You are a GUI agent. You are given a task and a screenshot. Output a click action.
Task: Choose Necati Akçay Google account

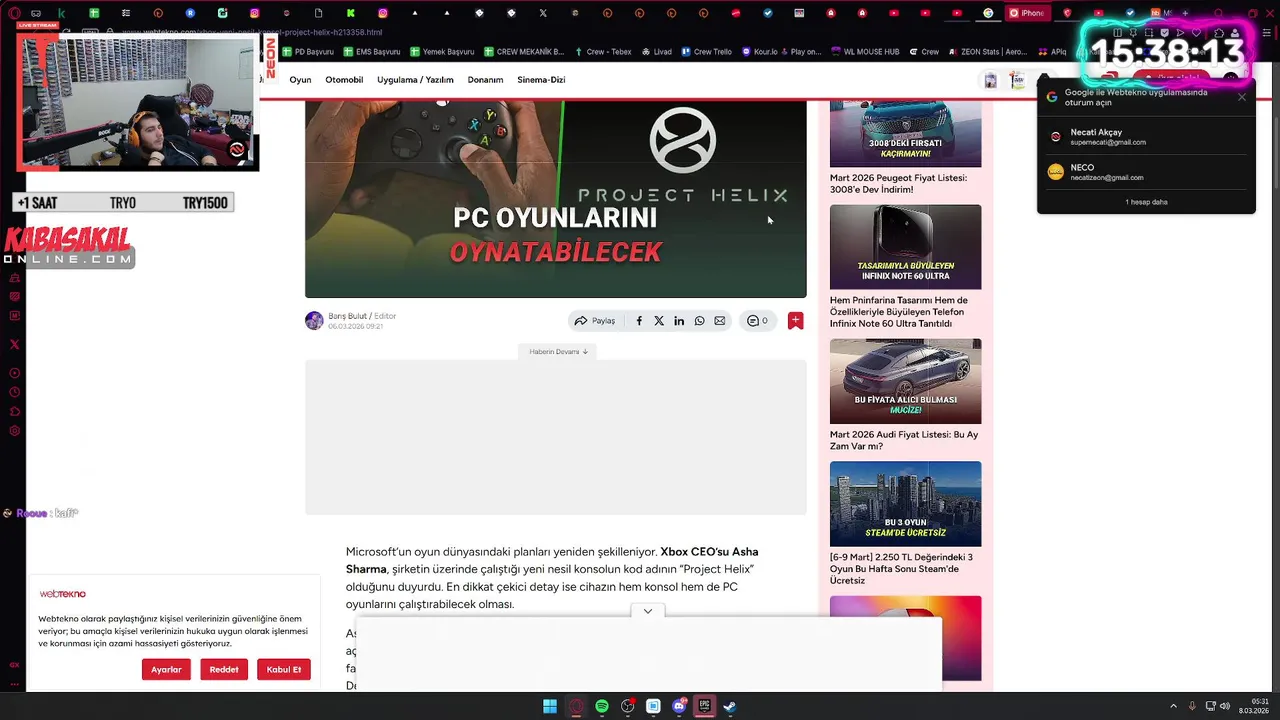tap(1146, 137)
